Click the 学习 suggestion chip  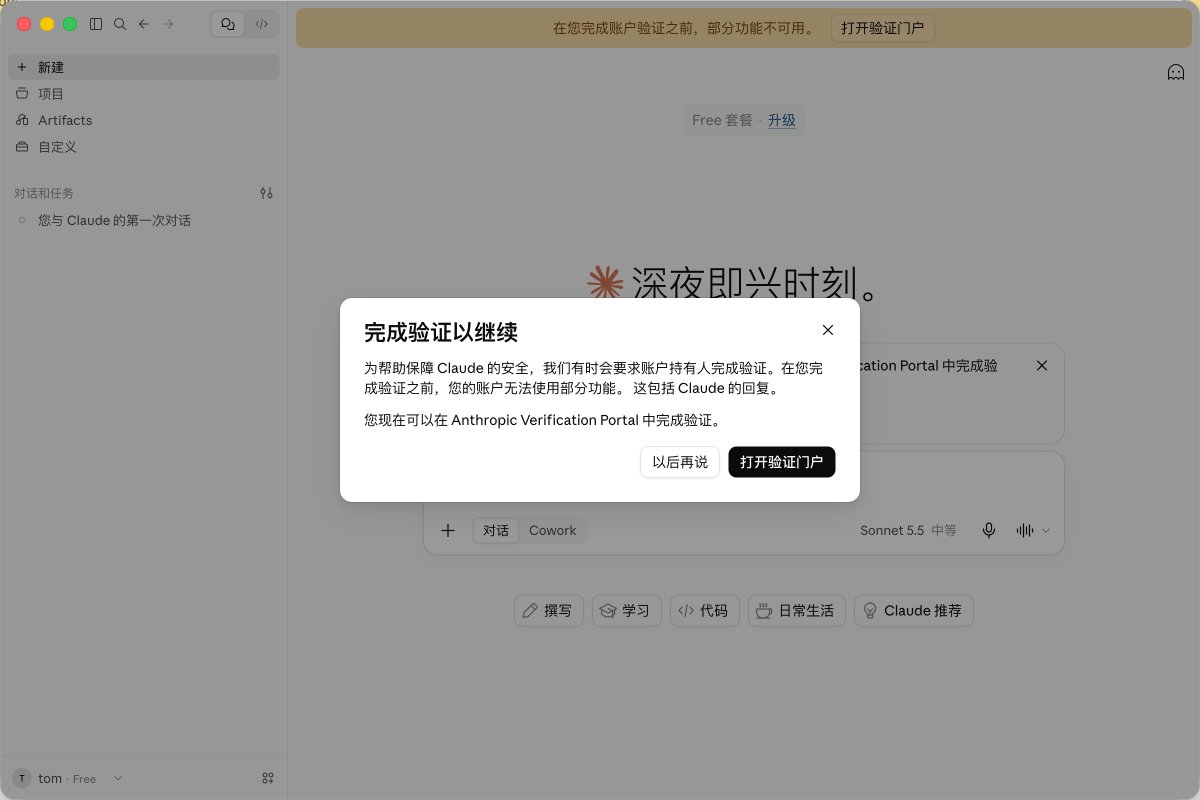click(x=626, y=610)
